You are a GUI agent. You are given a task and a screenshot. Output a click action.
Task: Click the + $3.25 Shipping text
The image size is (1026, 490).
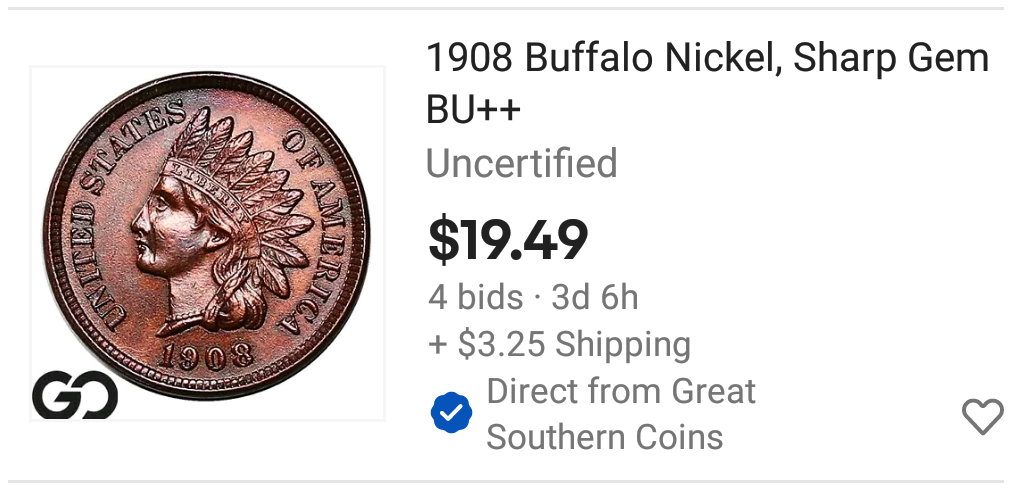click(x=559, y=344)
